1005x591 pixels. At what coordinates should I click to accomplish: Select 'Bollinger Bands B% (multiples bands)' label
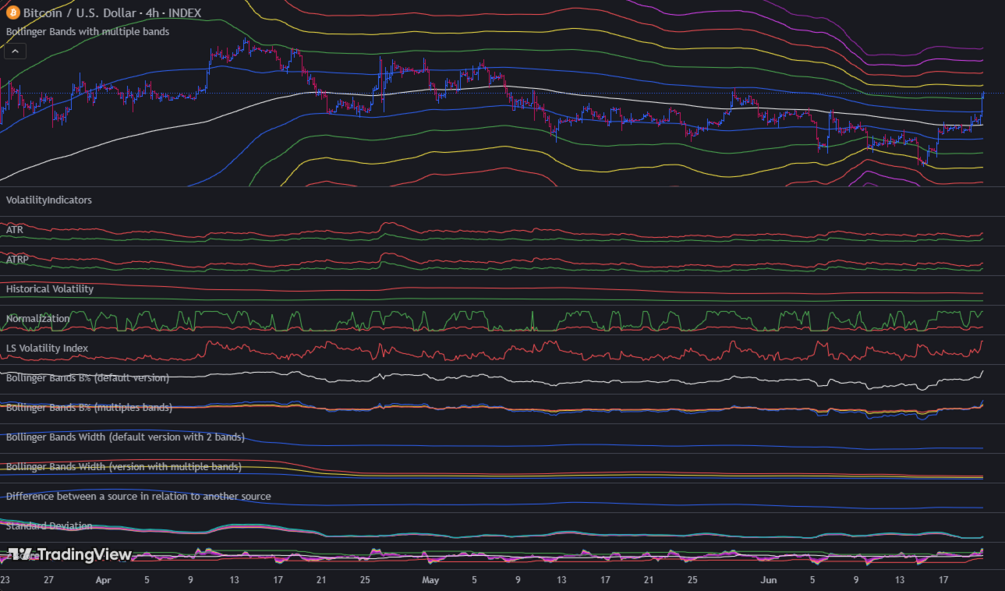[x=89, y=407]
